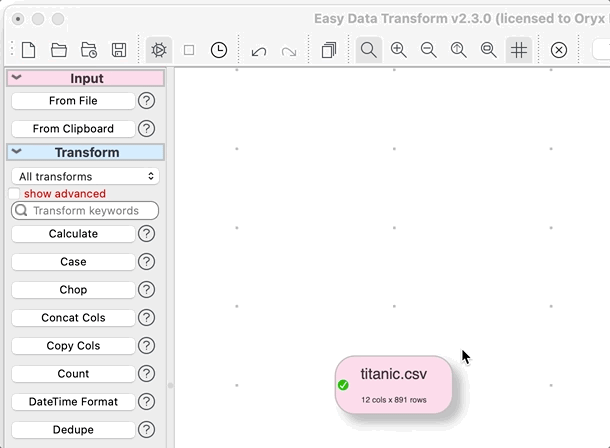The width and height of the screenshot is (610, 448).
Task: Click the circled X stop icon
Action: click(x=559, y=50)
